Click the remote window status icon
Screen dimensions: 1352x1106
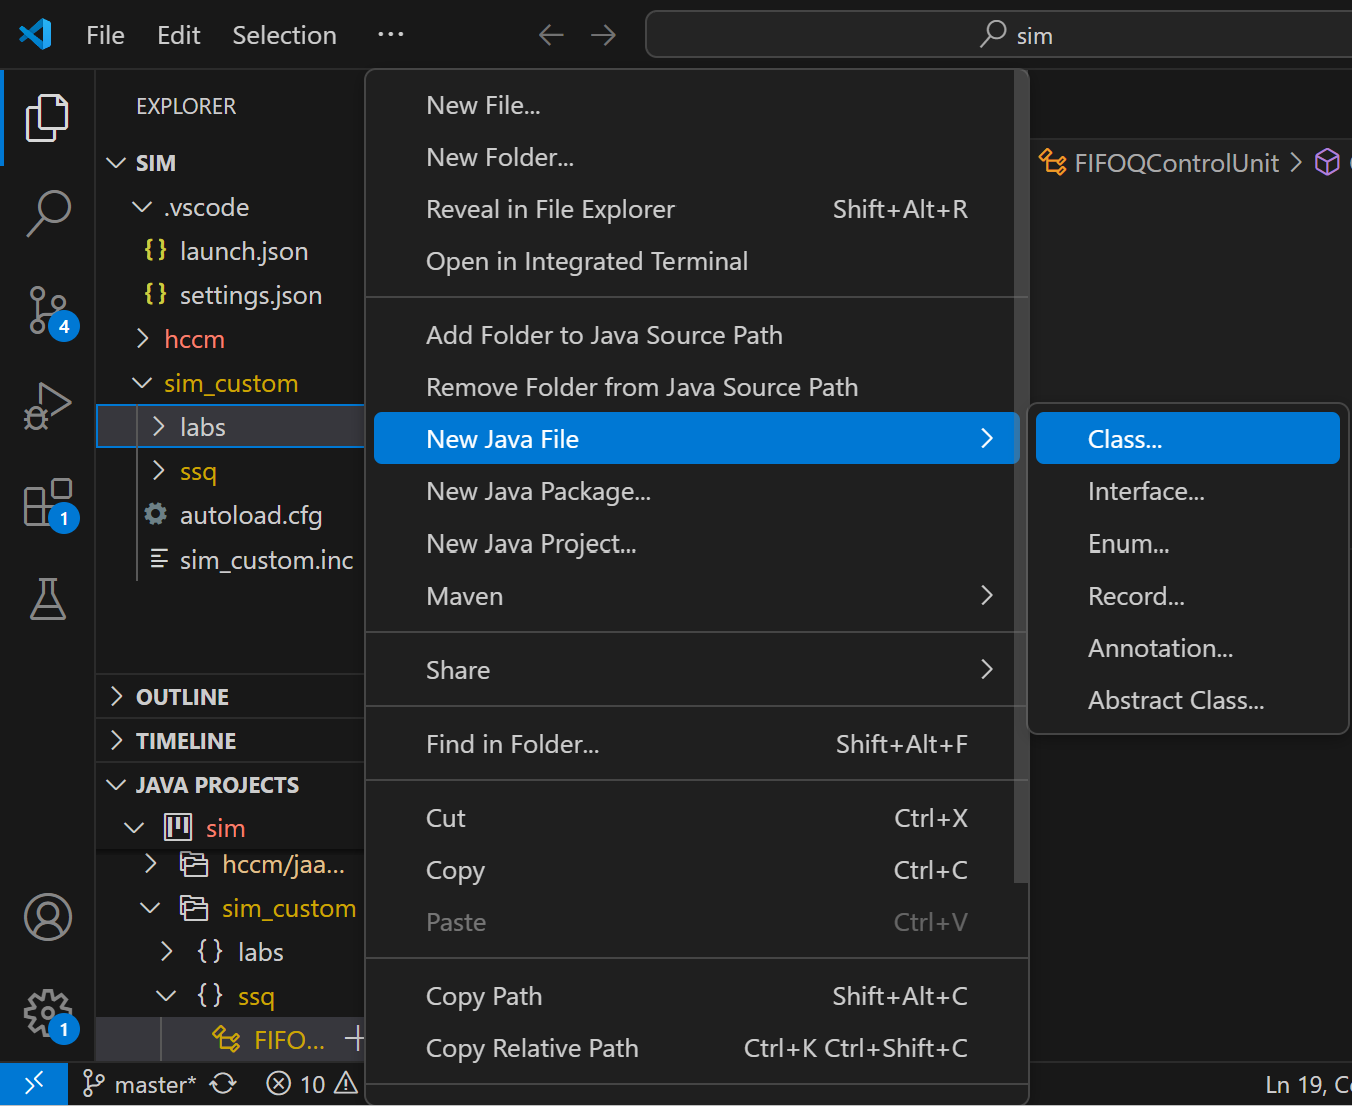click(34, 1084)
